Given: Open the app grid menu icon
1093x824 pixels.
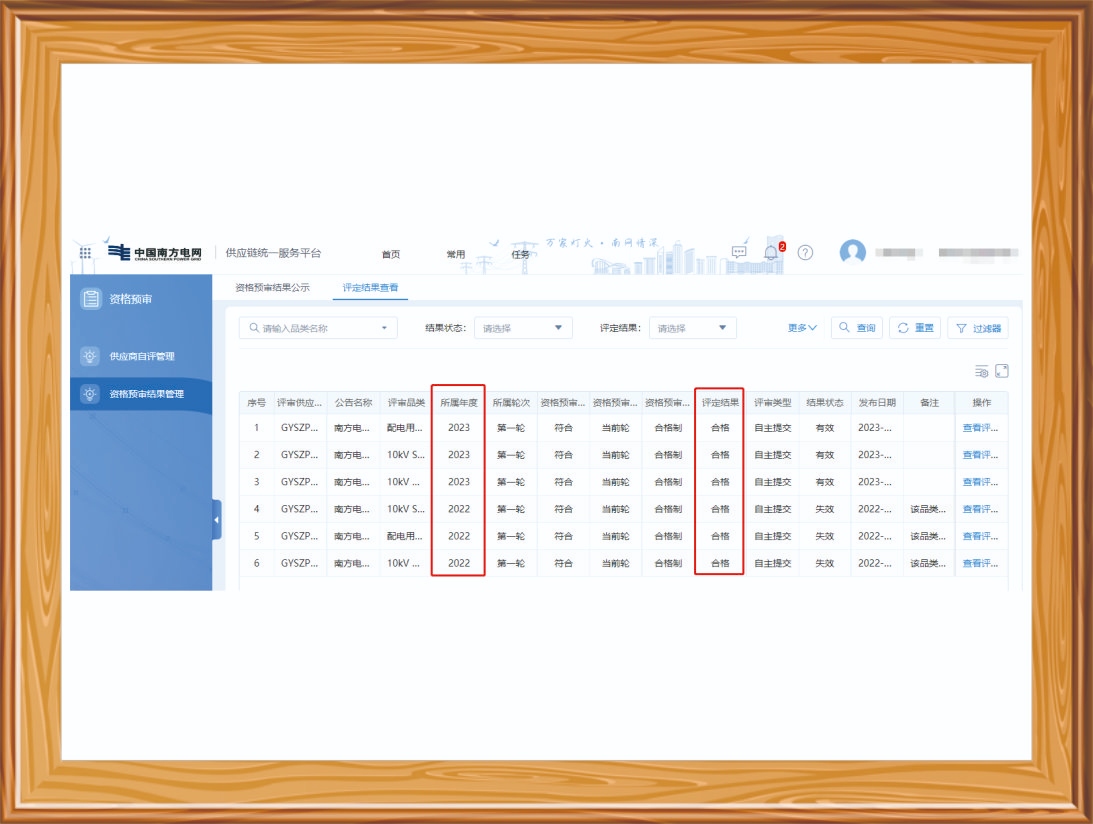Looking at the screenshot, I should (x=85, y=254).
